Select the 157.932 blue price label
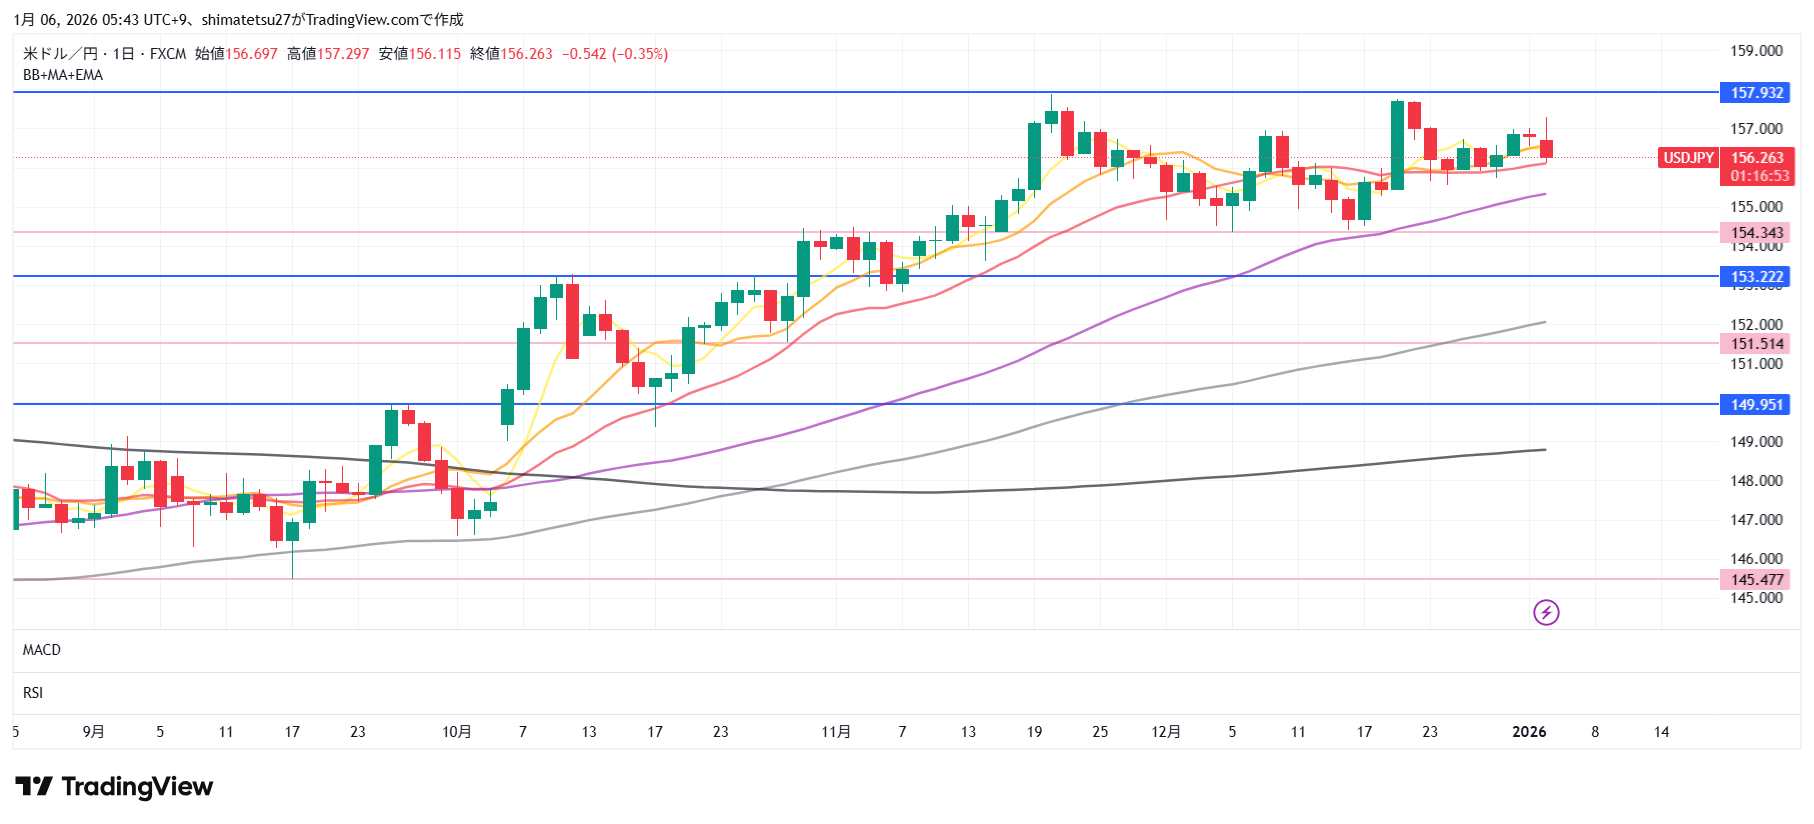 tap(1756, 93)
